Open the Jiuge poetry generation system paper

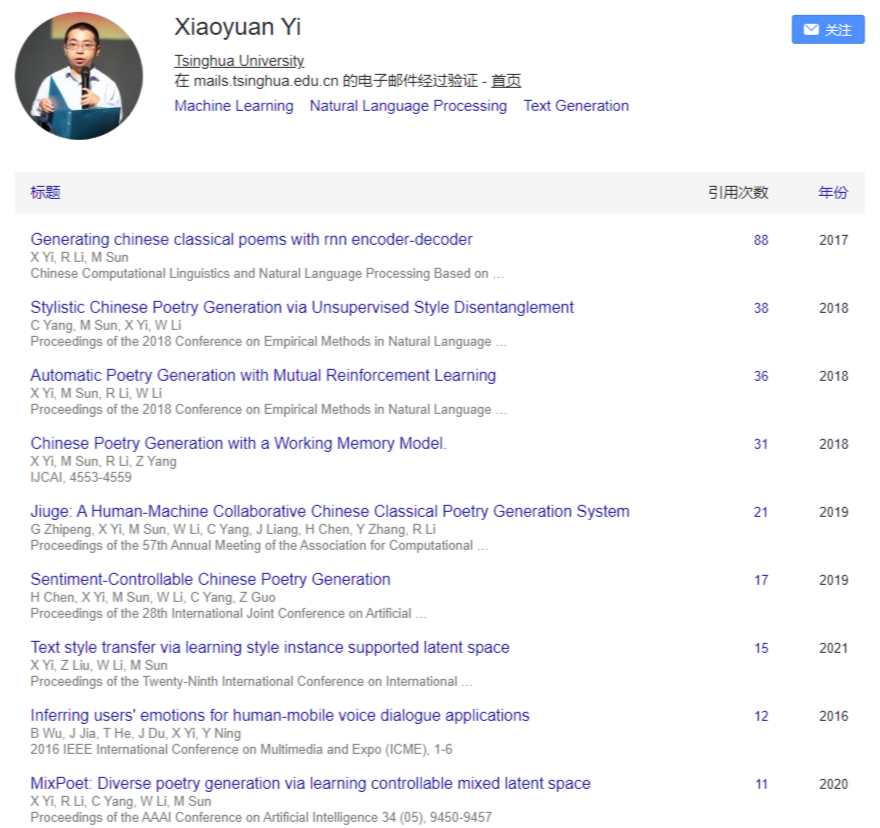click(x=330, y=511)
